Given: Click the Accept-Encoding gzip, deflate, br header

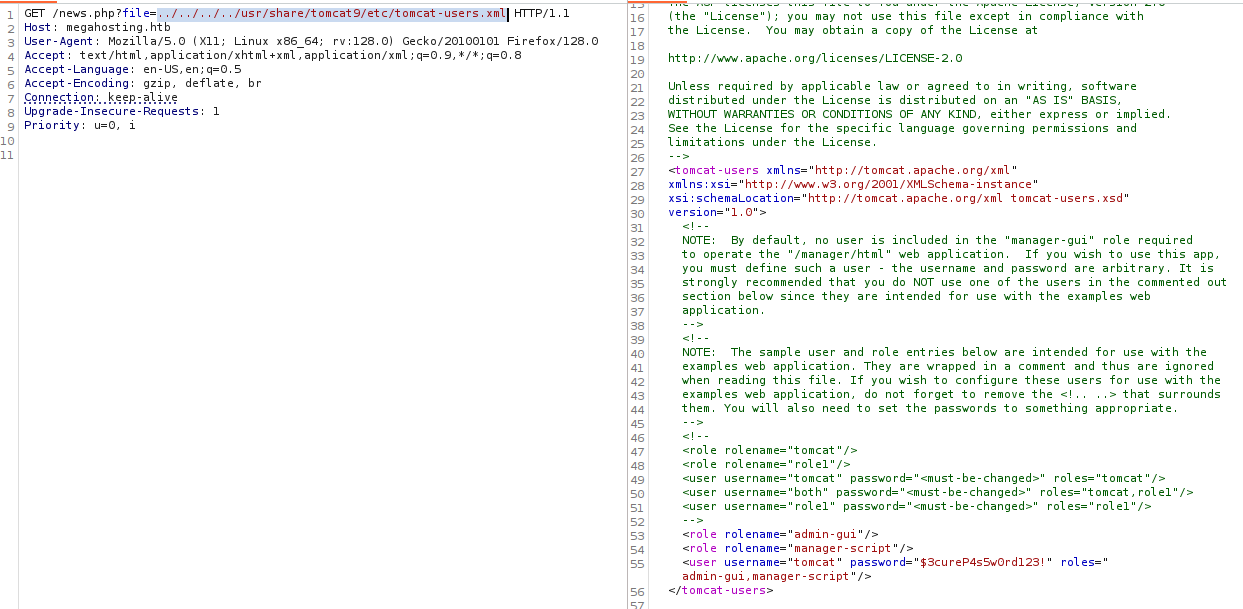Looking at the screenshot, I should point(143,83).
